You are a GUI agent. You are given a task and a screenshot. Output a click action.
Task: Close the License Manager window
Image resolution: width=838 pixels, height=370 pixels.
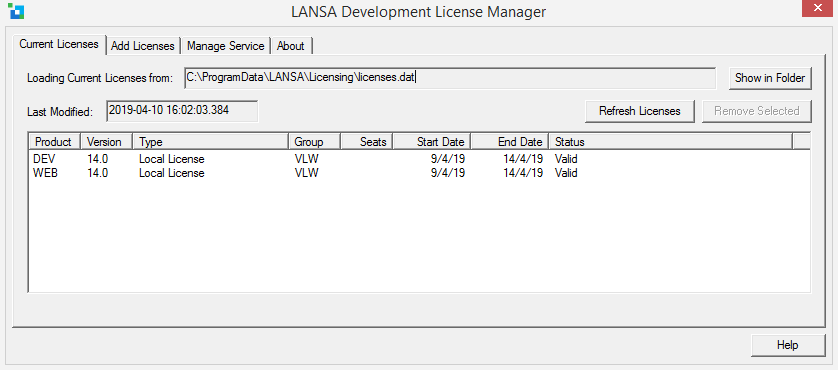coord(817,9)
